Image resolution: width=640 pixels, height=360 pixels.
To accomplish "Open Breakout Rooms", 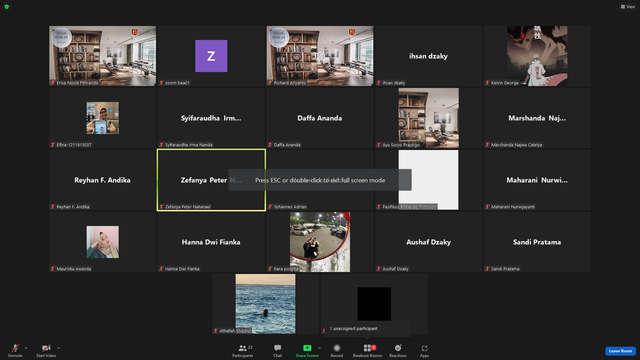I will 367,350.
